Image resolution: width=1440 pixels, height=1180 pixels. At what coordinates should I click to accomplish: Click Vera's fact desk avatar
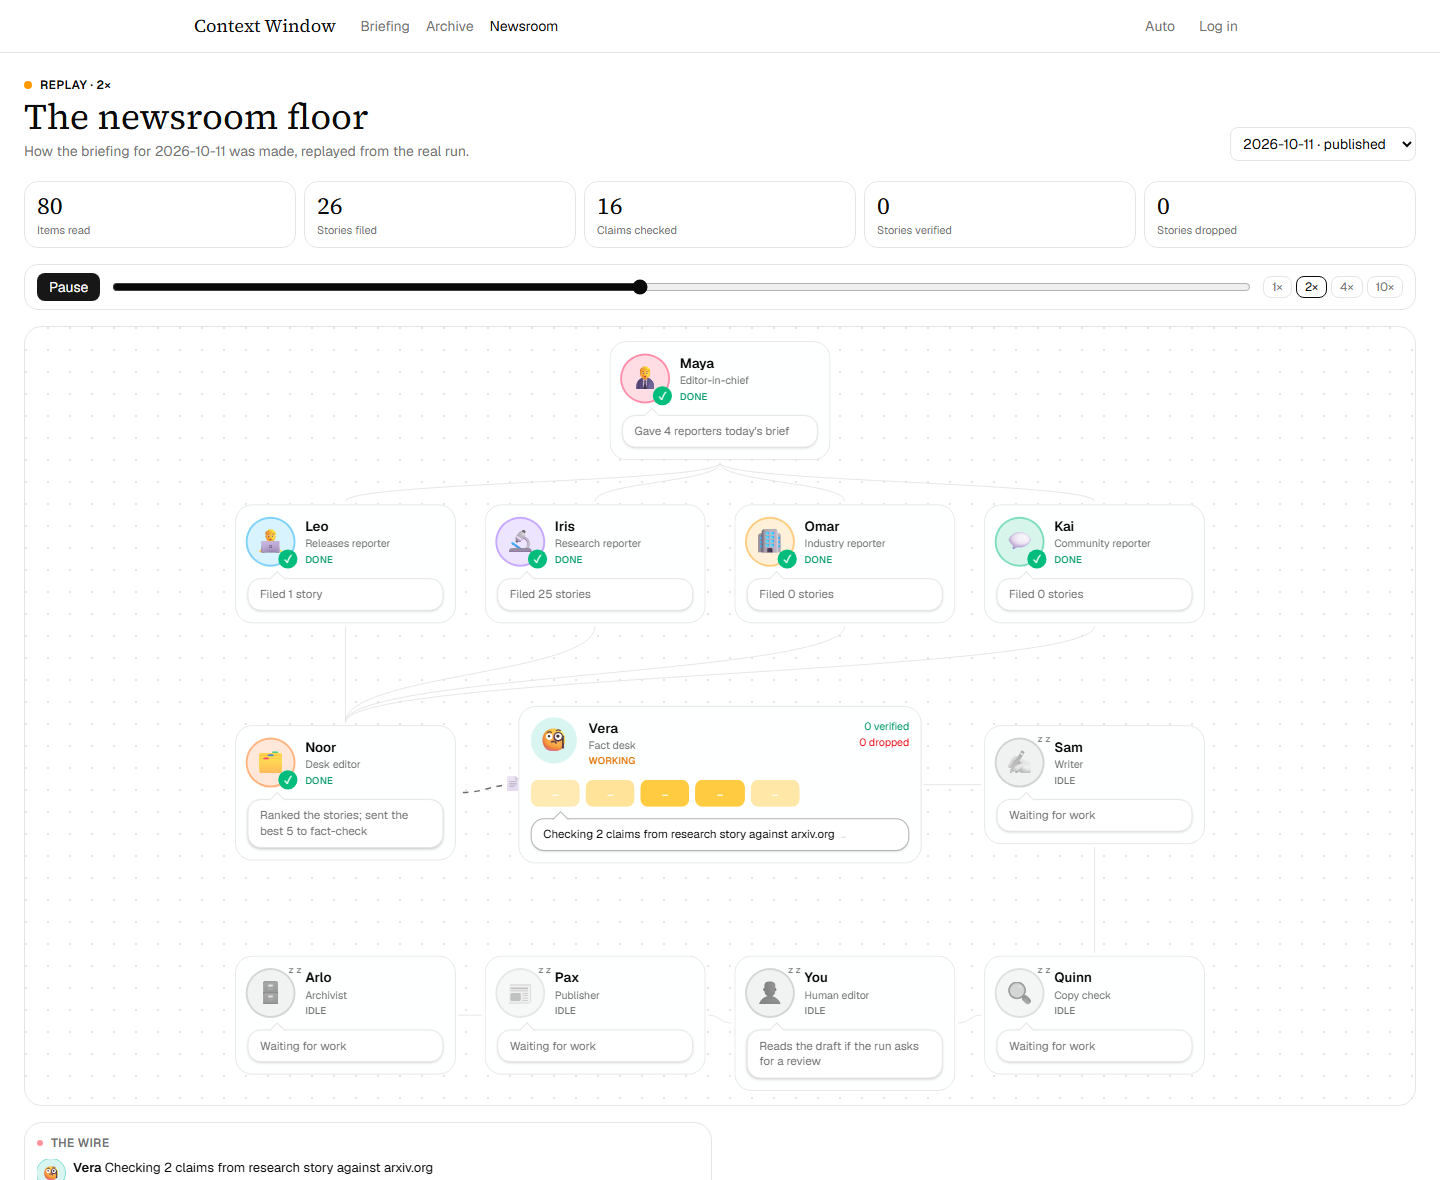pyautogui.click(x=554, y=740)
